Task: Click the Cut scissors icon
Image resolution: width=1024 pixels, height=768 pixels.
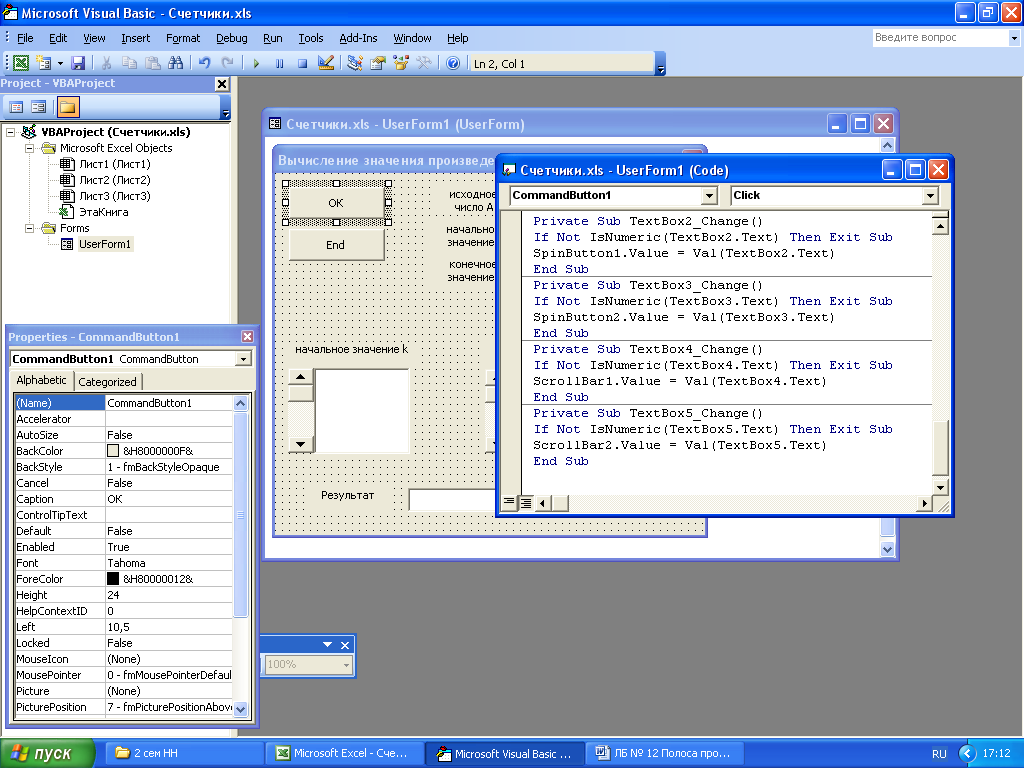Action: click(106, 63)
